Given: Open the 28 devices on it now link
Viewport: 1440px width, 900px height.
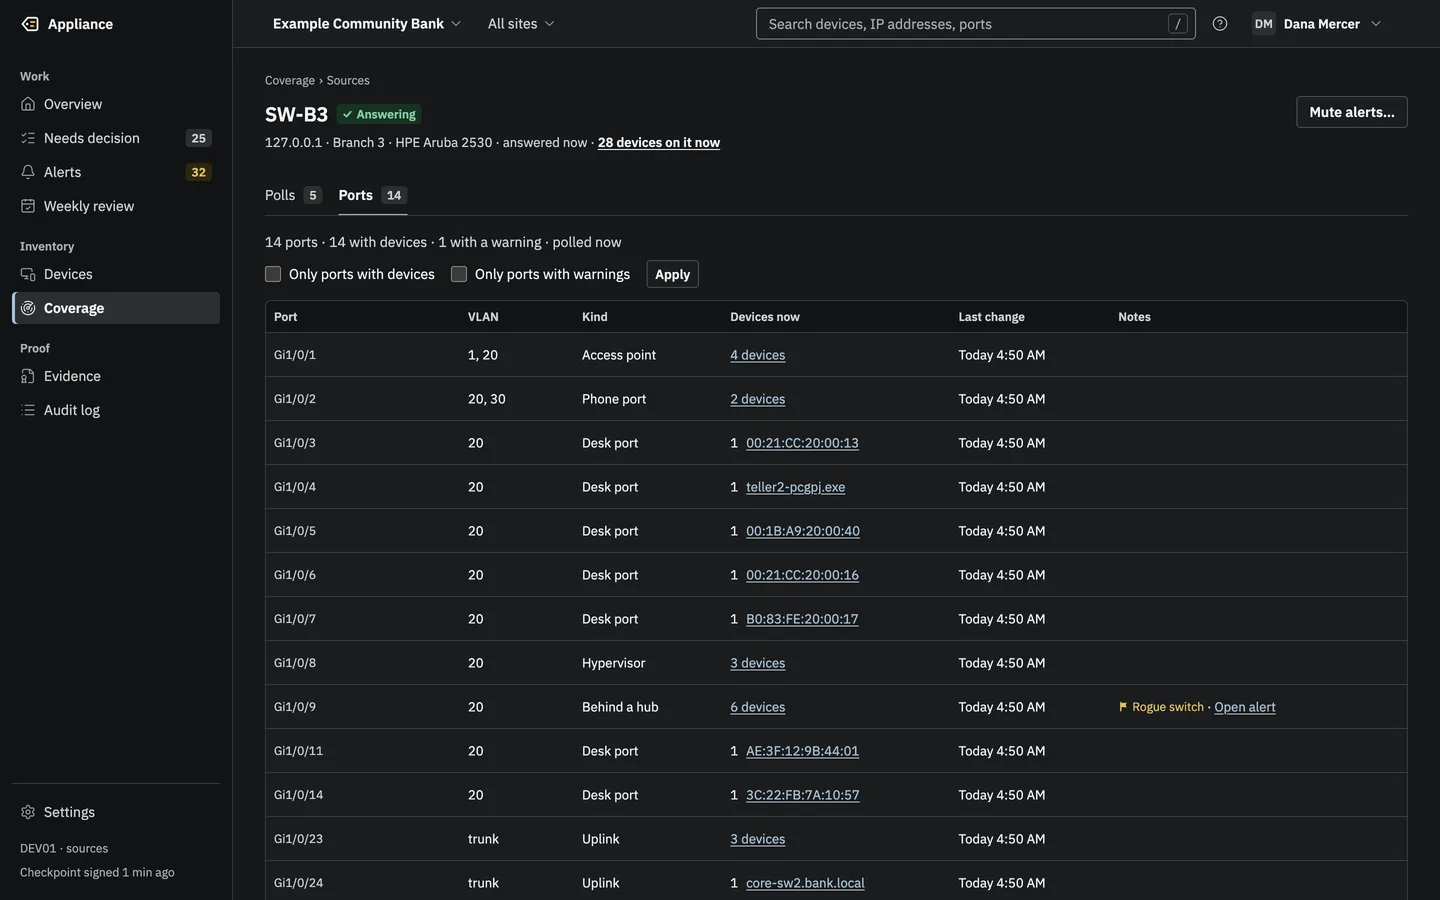Looking at the screenshot, I should pos(659,143).
